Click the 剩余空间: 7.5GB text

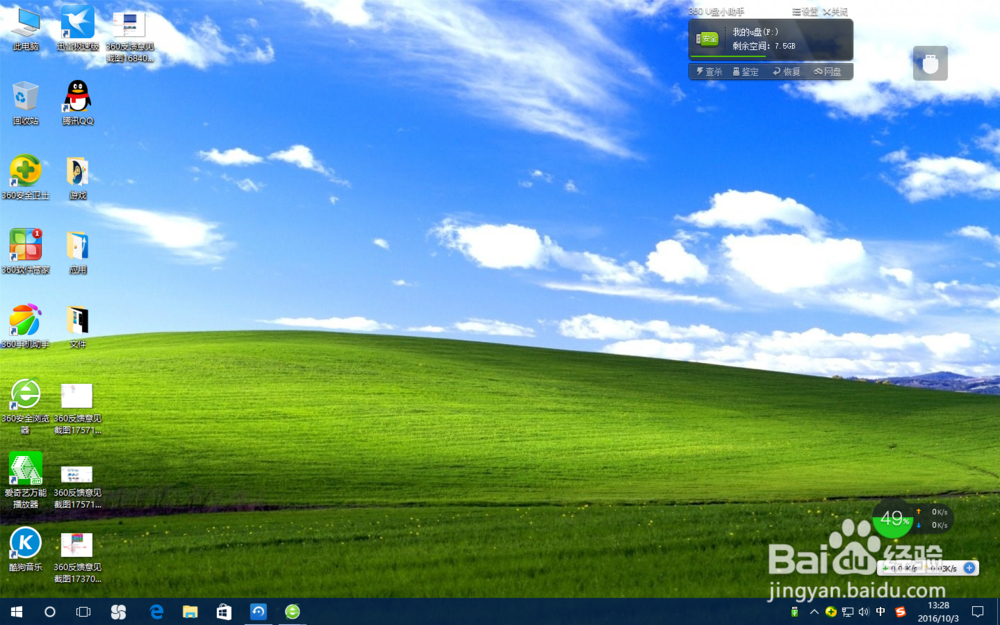tap(764, 46)
